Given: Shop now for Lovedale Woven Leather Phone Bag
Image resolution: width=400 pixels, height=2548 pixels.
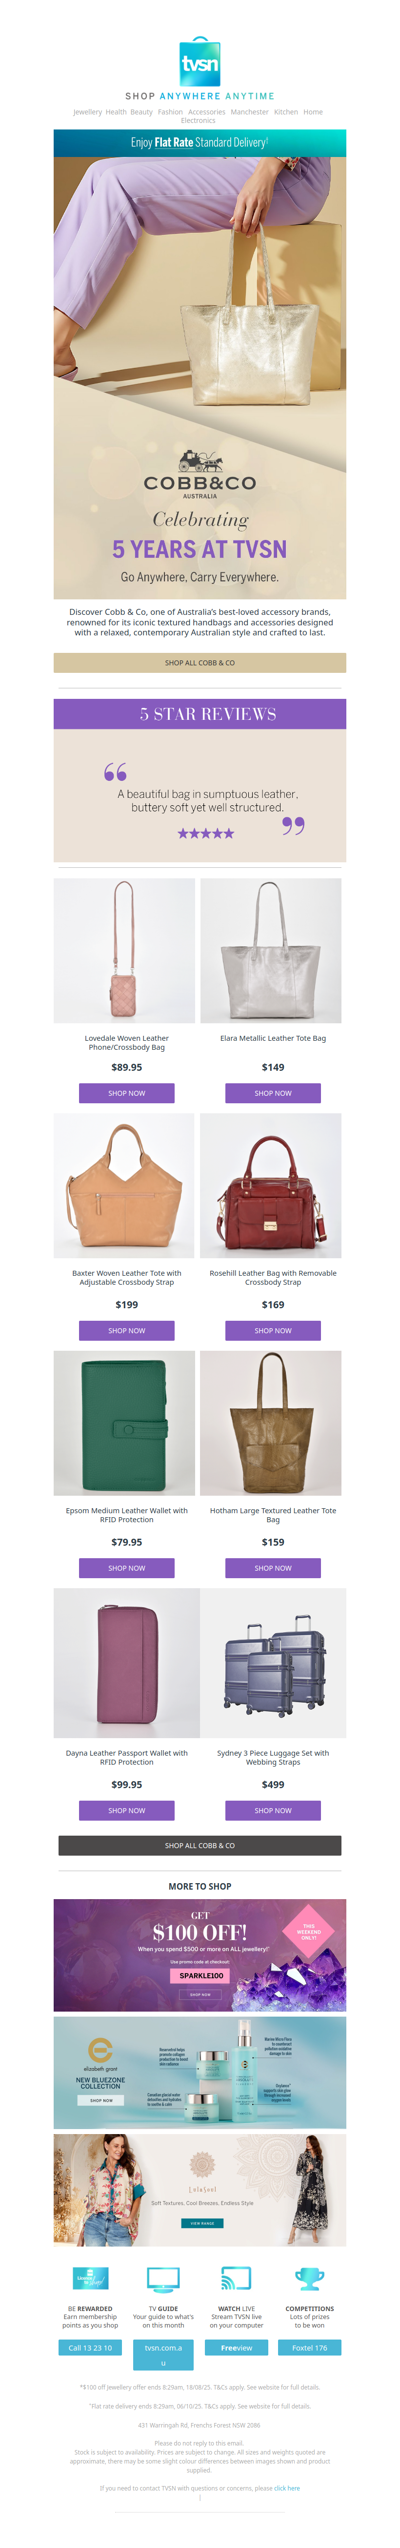Looking at the screenshot, I should click(127, 1094).
